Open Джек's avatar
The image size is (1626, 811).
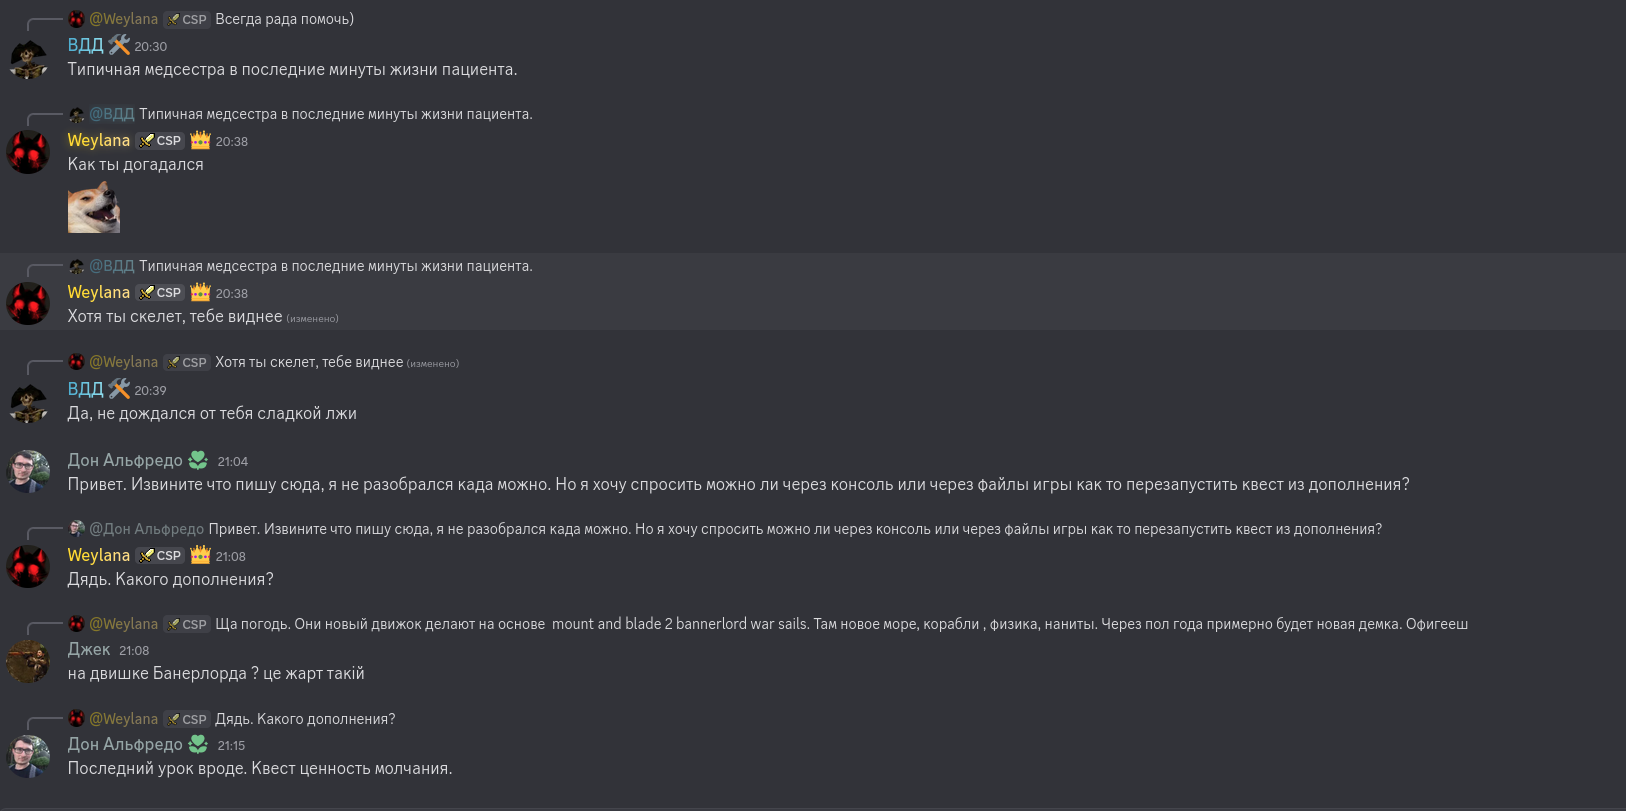pyautogui.click(x=28, y=661)
